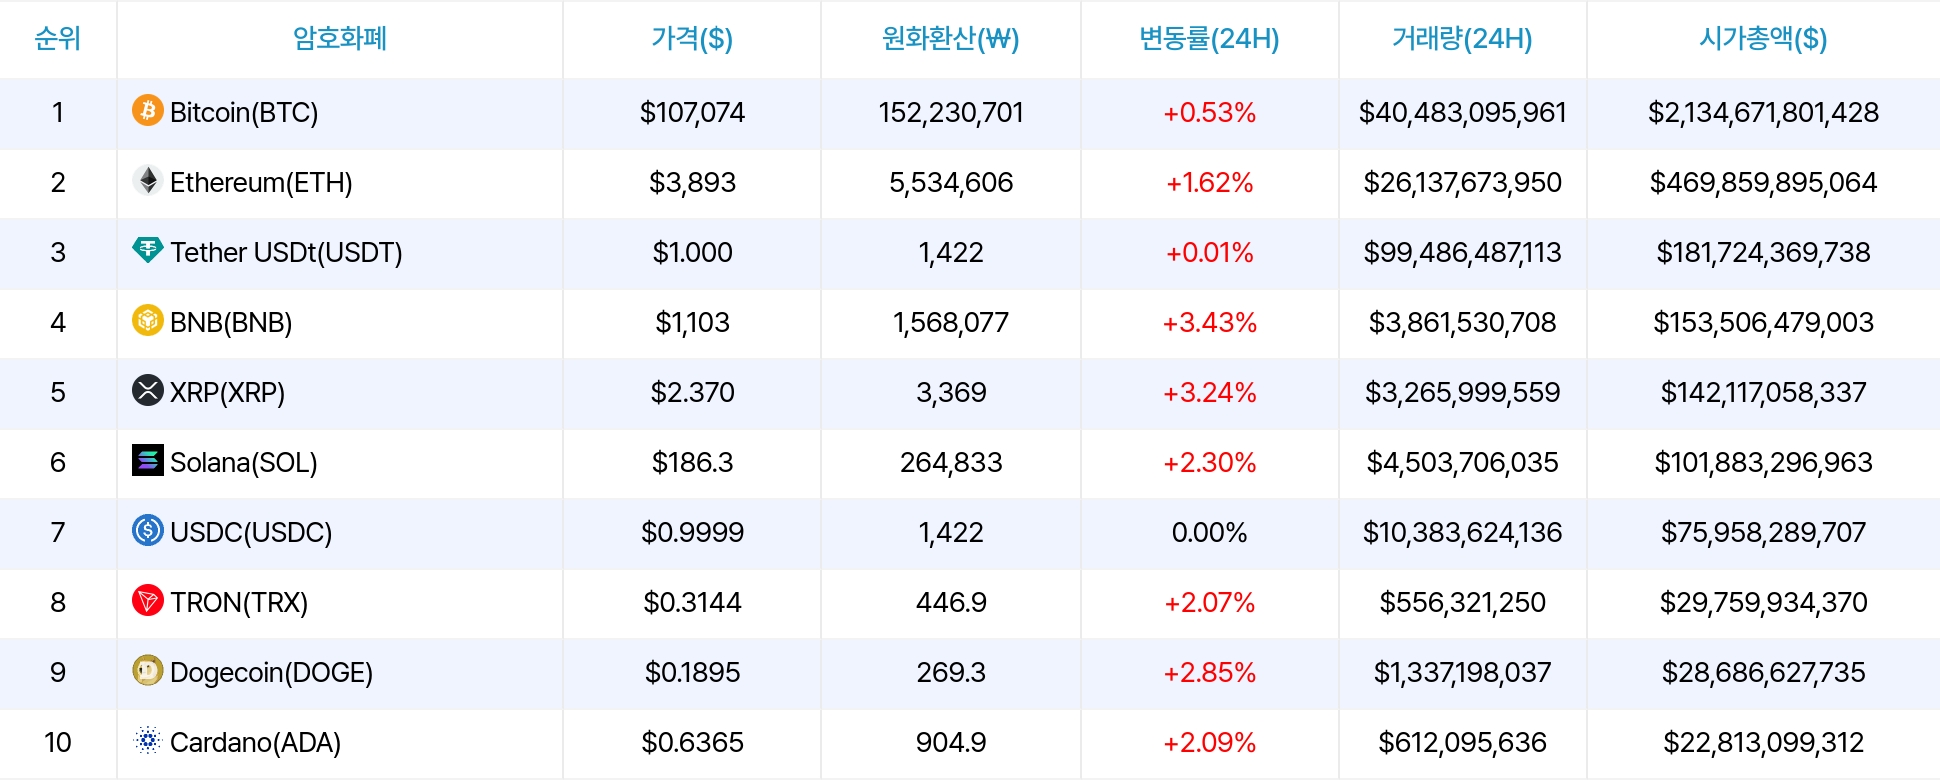Sort by the 변동률(24H) column header

(x=1209, y=39)
